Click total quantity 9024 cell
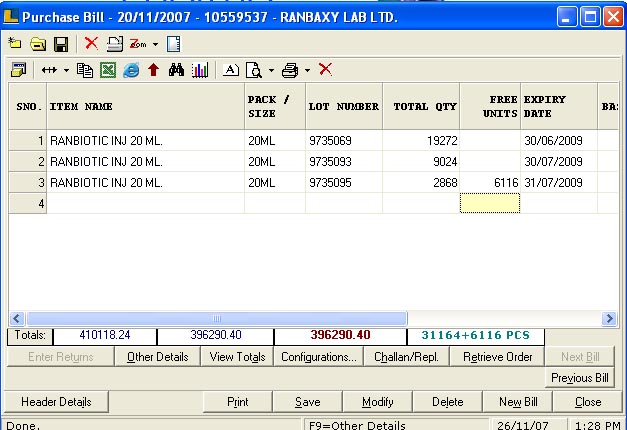Image resolution: width=627 pixels, height=430 pixels. point(421,162)
